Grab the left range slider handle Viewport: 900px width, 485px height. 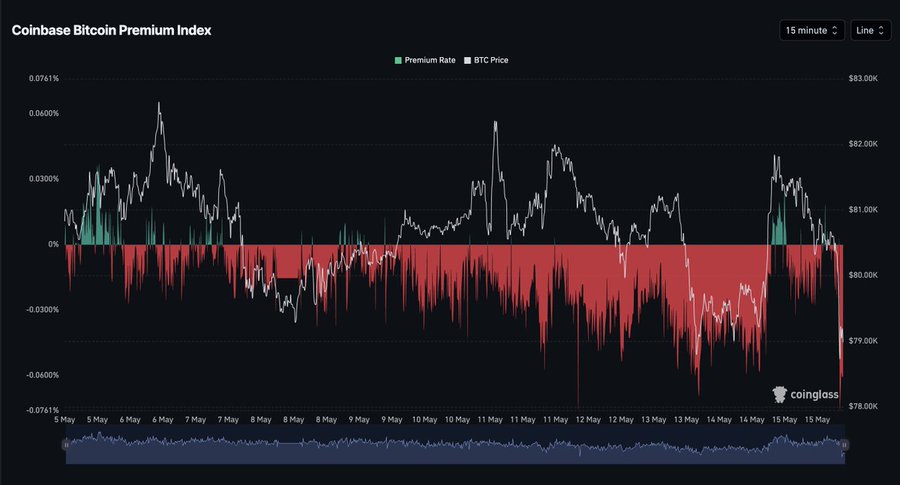(x=66, y=445)
